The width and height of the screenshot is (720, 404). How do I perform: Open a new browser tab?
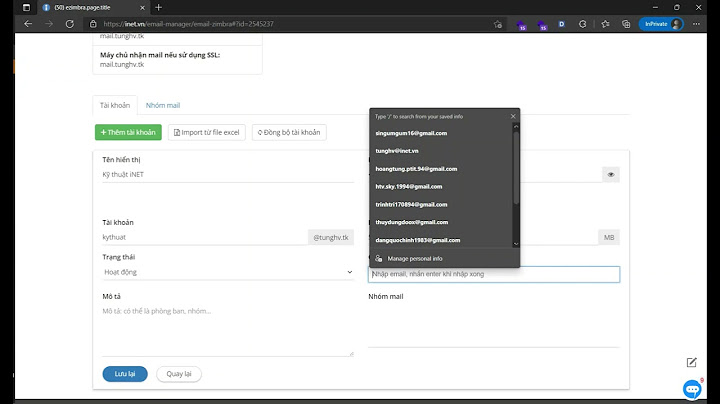click(158, 7)
